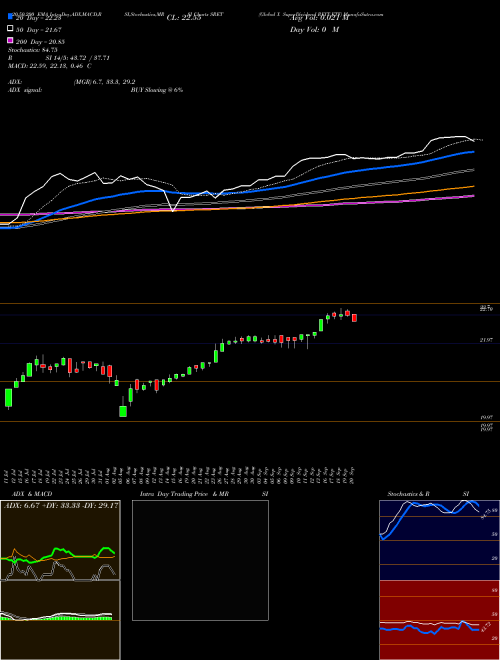Open the empty Intra Day Trading panel
The width and height of the screenshot is (500, 660).
point(200,560)
